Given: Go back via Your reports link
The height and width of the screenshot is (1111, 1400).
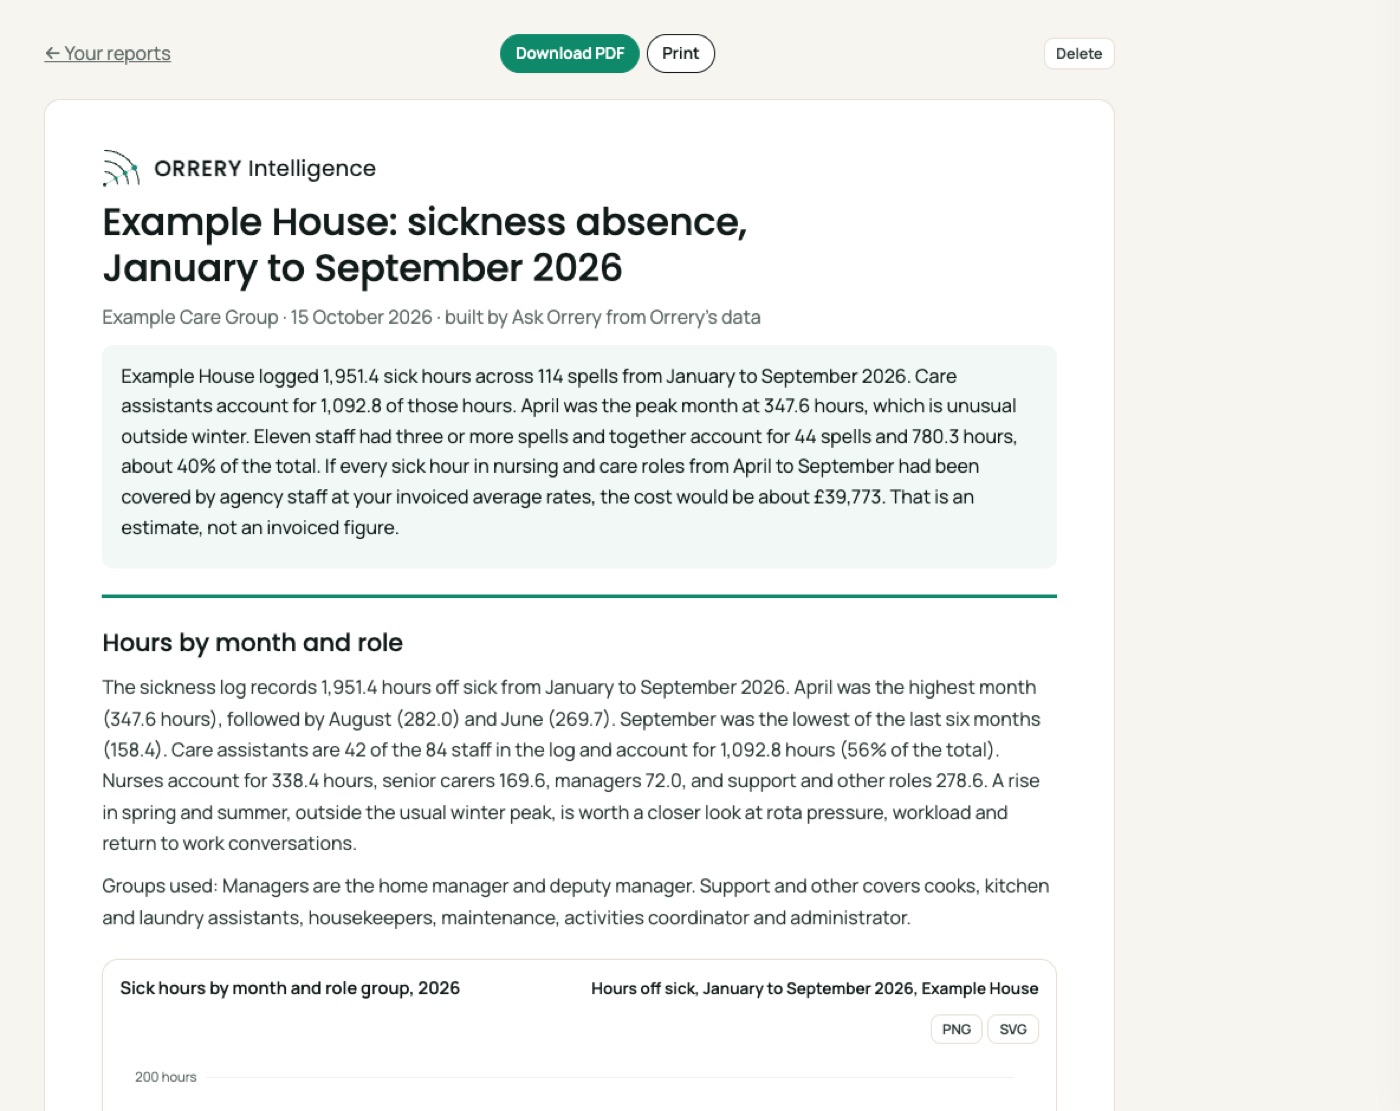Looking at the screenshot, I should tap(107, 53).
